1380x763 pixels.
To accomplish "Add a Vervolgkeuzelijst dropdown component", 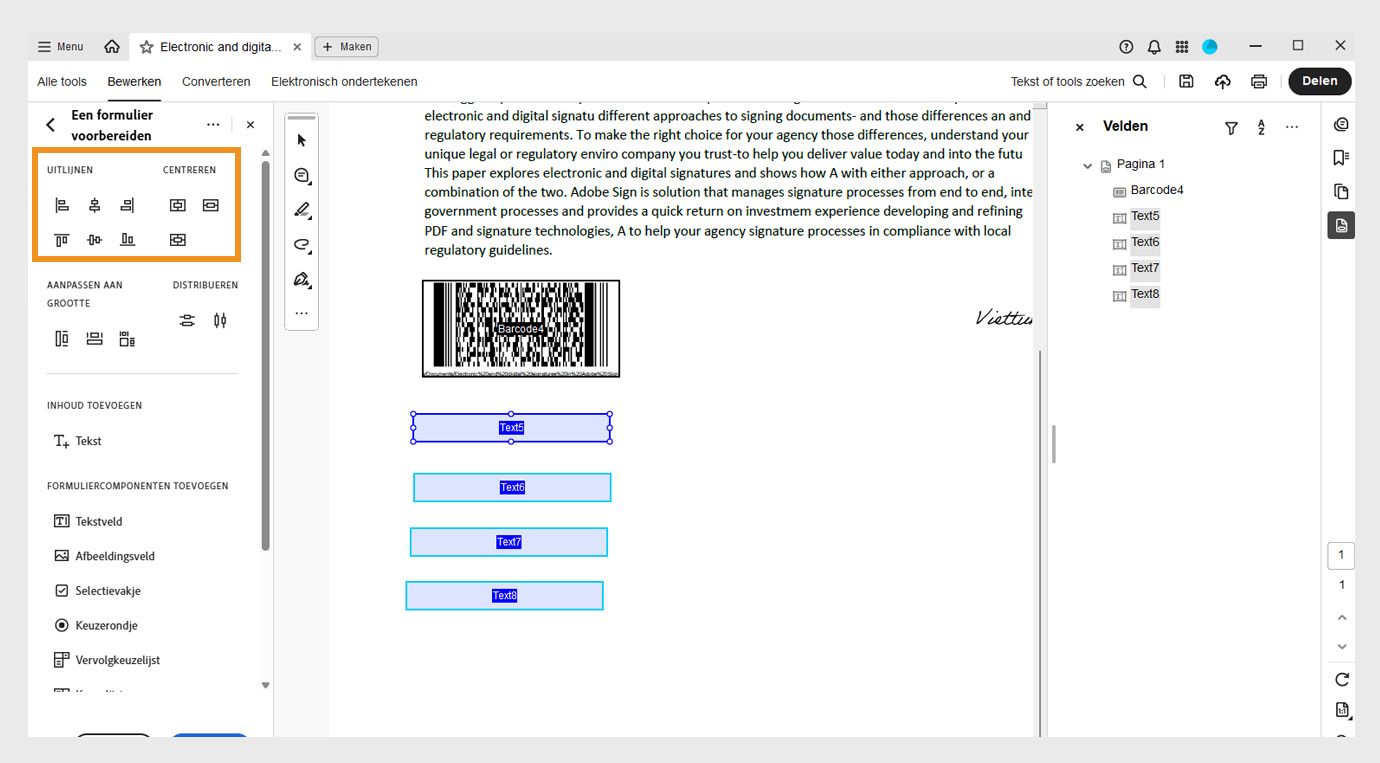I will (107, 660).
